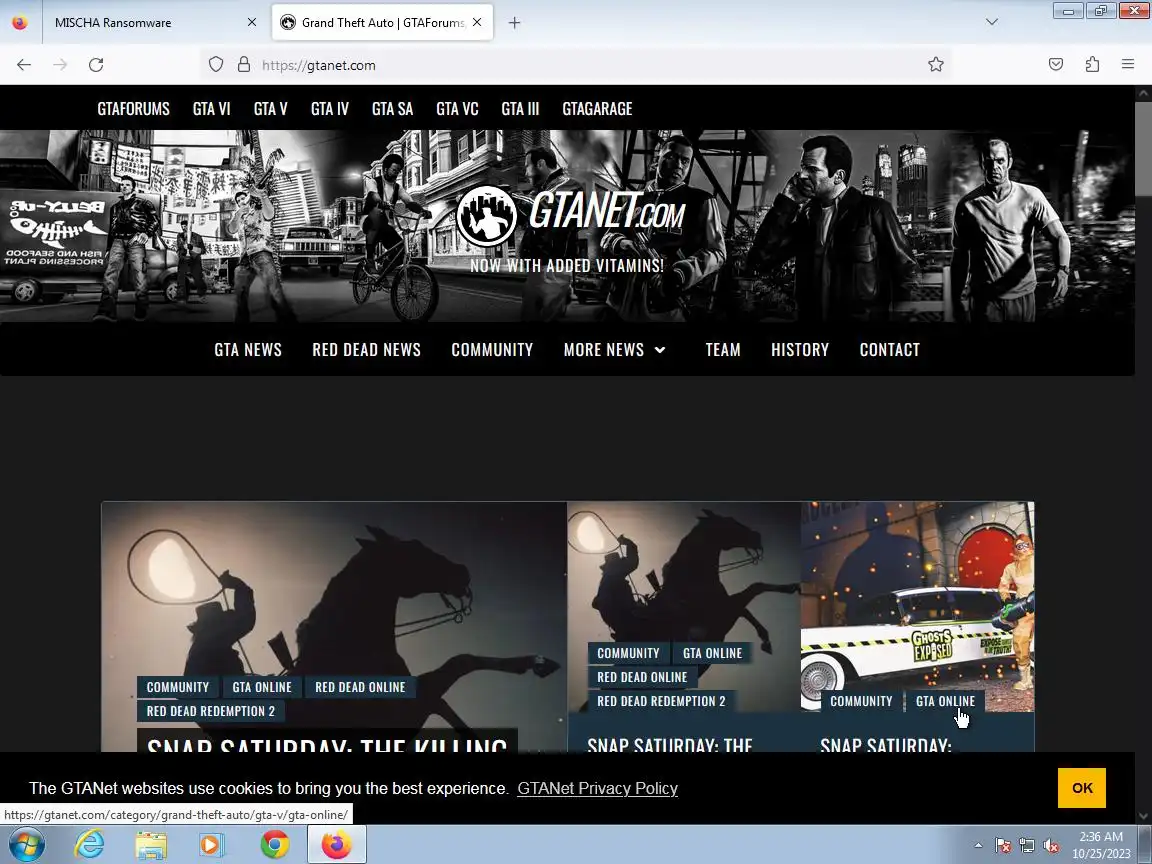Open GTA VC in the top menu

(457, 109)
